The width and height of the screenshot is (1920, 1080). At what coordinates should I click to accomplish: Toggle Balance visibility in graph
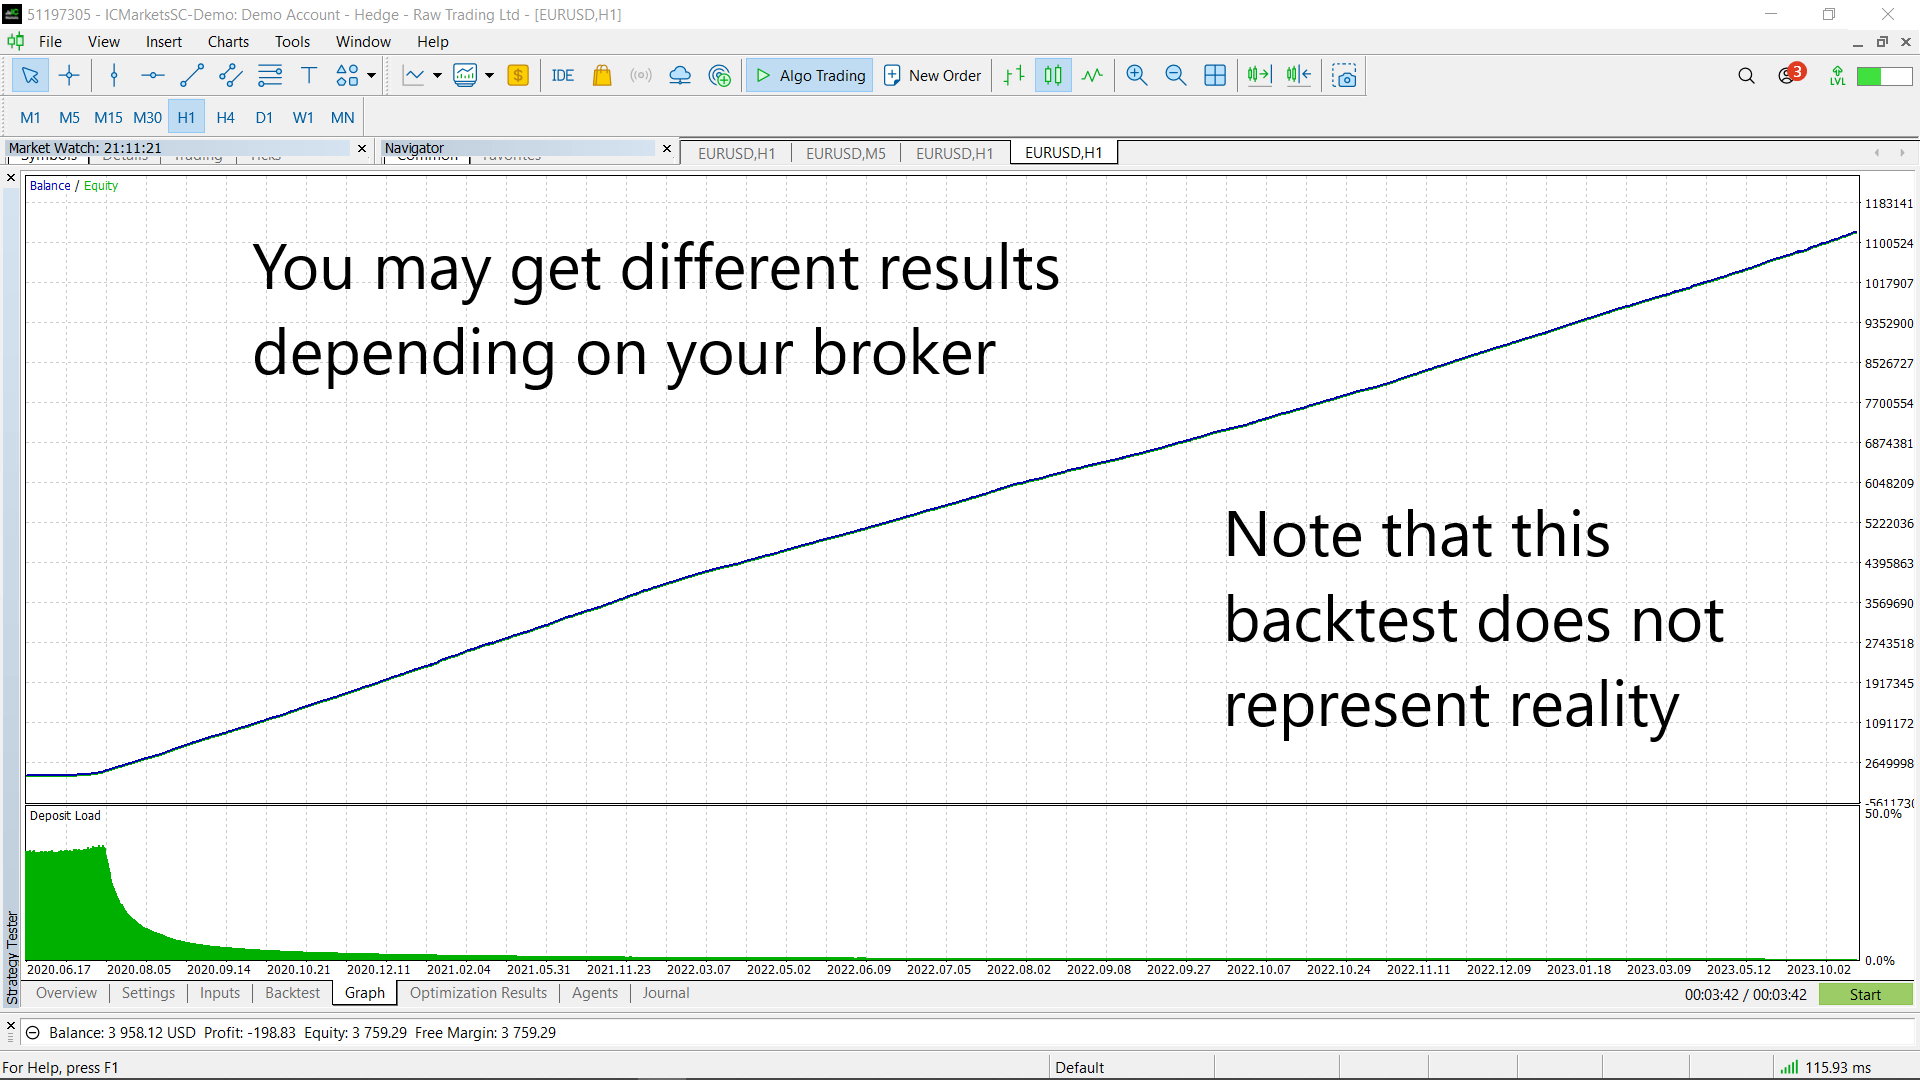coord(50,185)
